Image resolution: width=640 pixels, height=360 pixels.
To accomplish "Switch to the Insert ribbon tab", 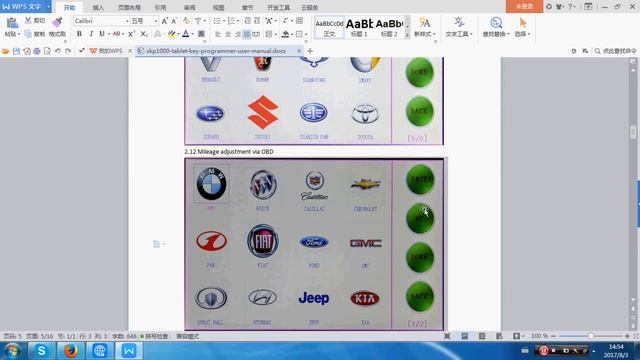I will tap(98, 7).
